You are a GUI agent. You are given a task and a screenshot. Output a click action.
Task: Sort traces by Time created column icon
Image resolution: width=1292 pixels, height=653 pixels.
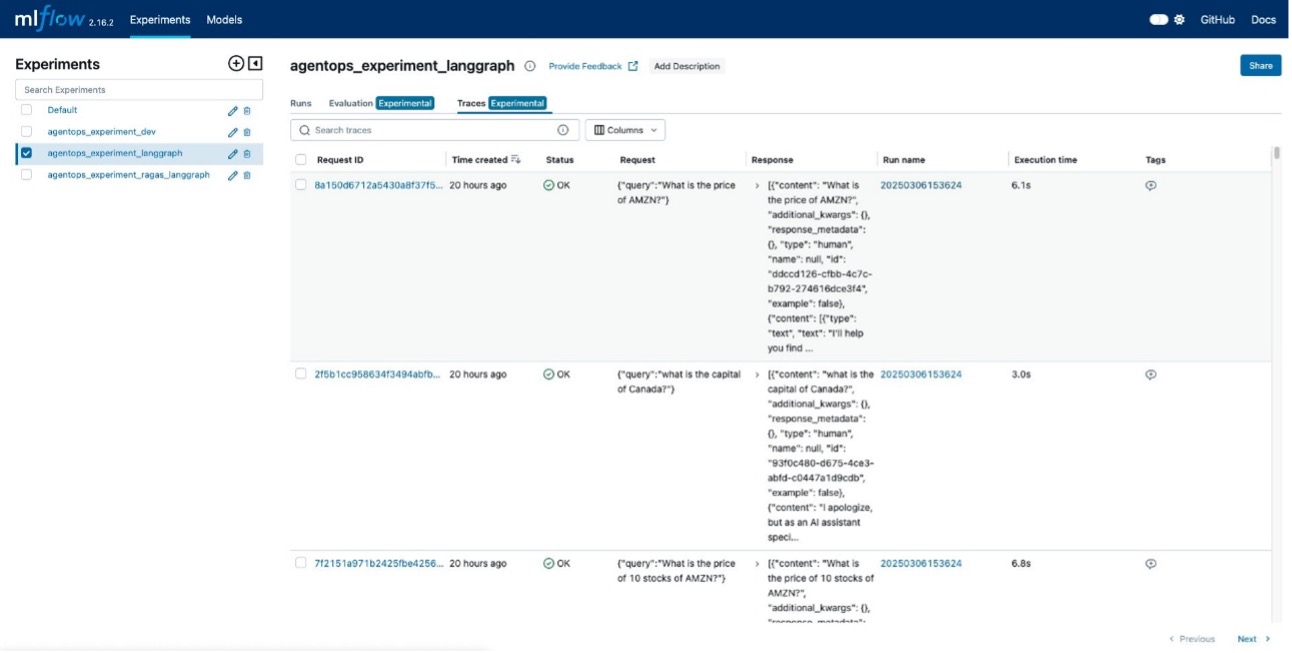pos(516,160)
